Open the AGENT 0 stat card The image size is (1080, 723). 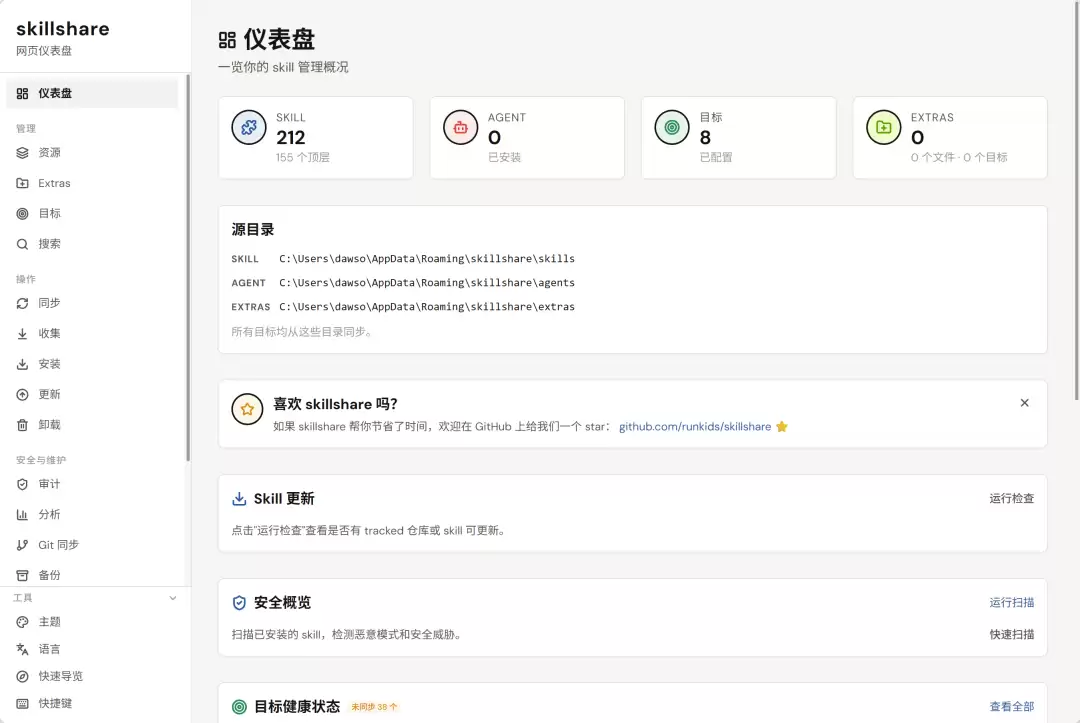pyautogui.click(x=527, y=138)
